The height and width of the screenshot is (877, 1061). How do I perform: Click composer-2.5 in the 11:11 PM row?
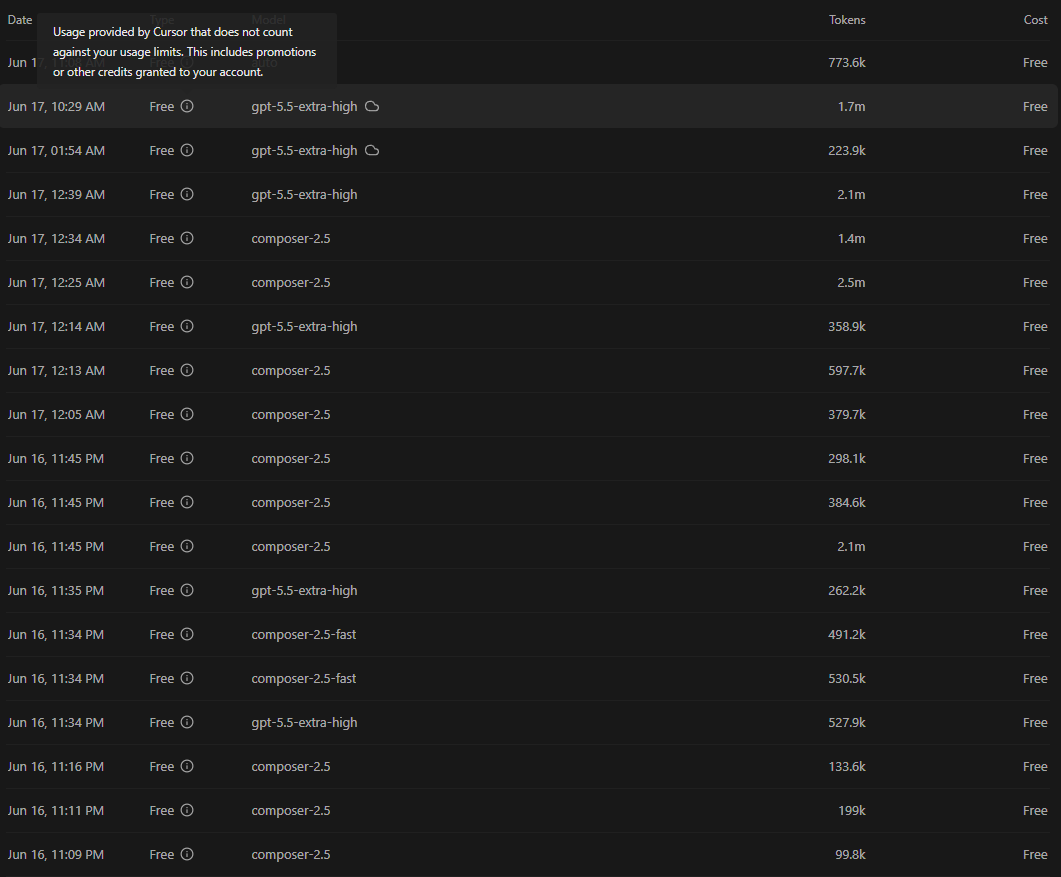[291, 810]
